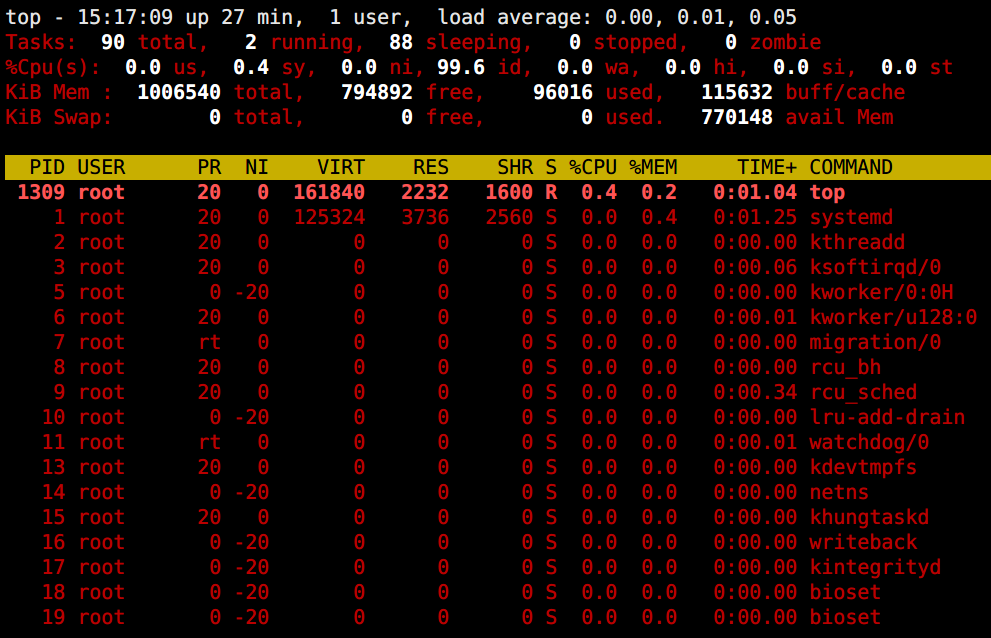The image size is (991, 638).
Task: Select the VIRT column header
Action: click(341, 167)
